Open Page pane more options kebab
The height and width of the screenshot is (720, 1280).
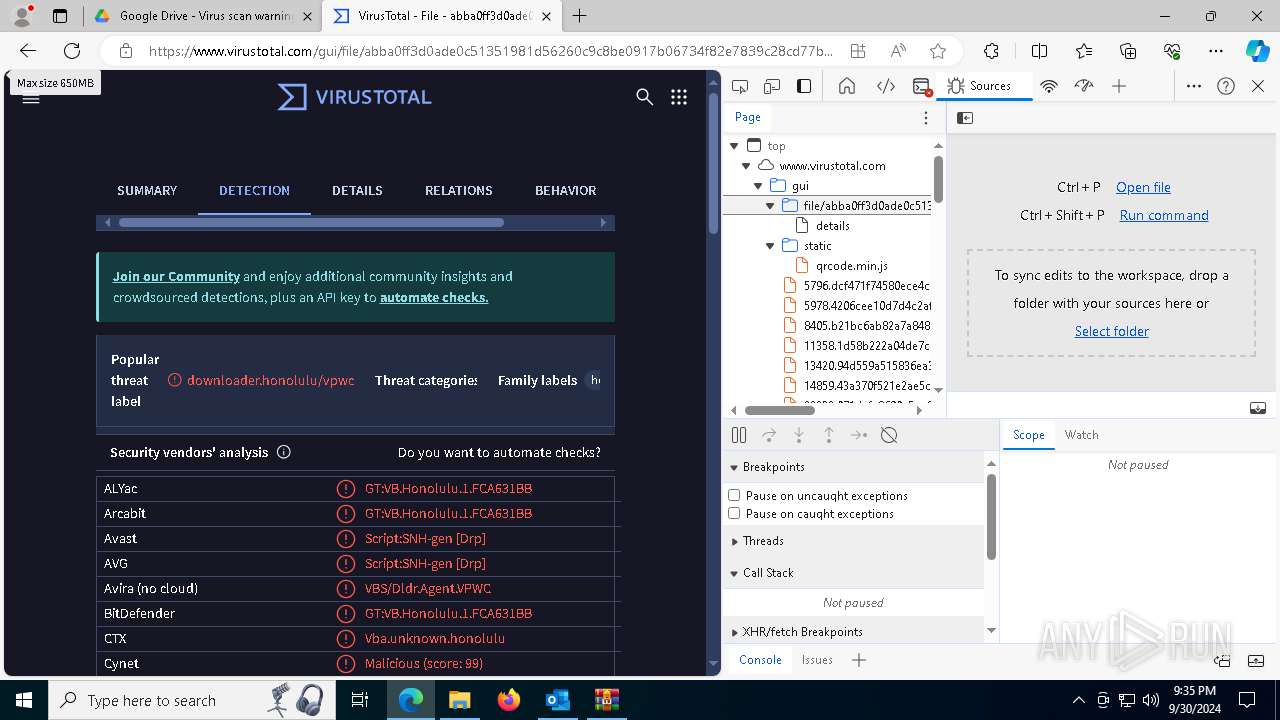pyautogui.click(x=926, y=118)
